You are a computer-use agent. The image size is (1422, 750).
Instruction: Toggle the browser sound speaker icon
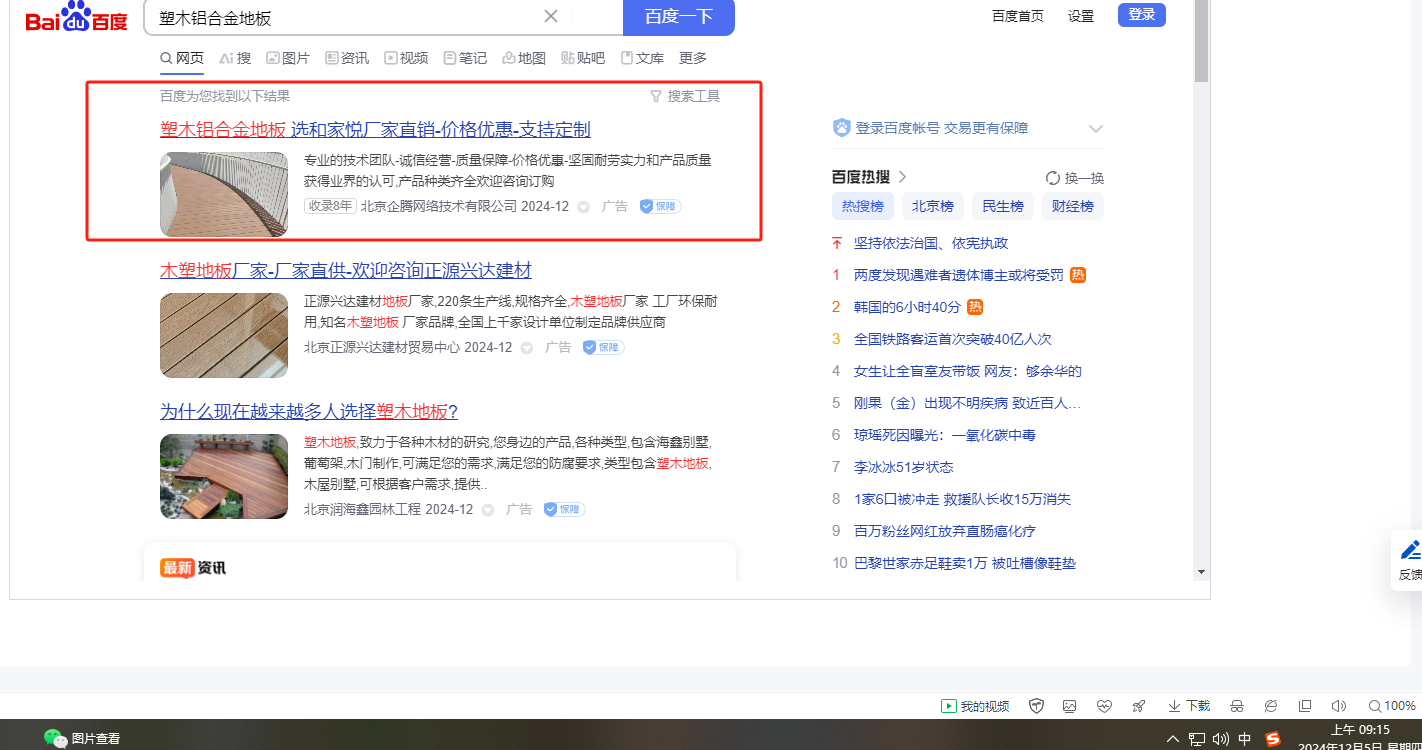pyautogui.click(x=1339, y=706)
